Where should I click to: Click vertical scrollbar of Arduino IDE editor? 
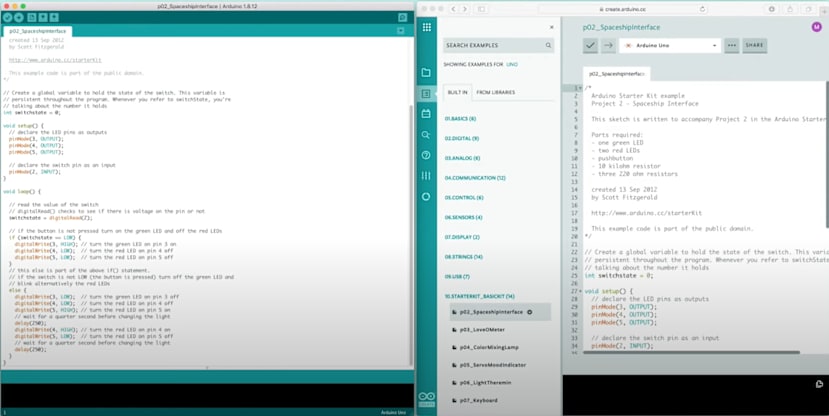coord(411,235)
